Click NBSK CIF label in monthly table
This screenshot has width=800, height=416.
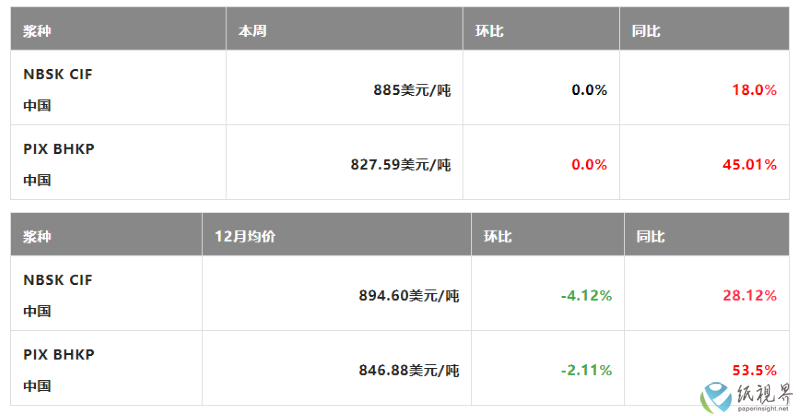tap(58, 280)
